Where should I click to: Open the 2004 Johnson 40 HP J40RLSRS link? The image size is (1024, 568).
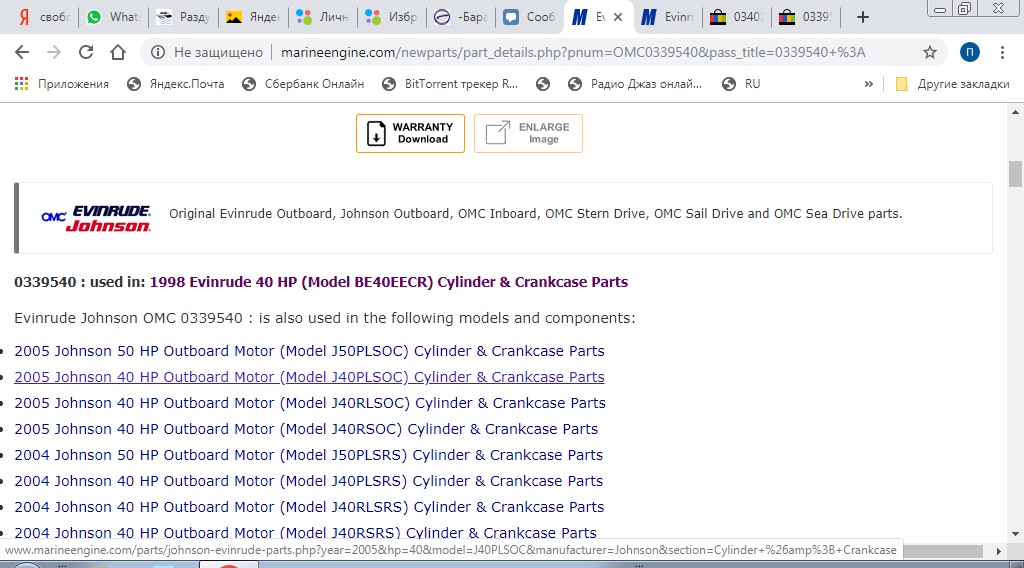tap(309, 507)
